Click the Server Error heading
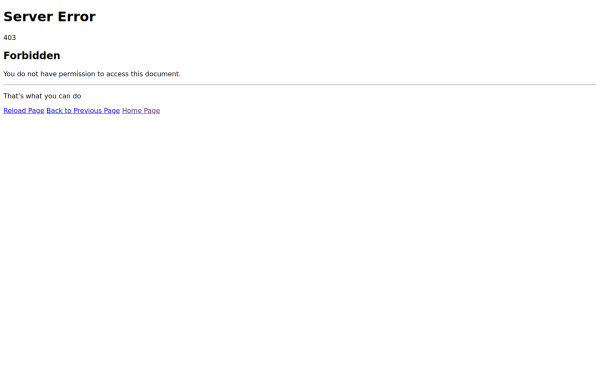Viewport: 600px width, 375px height. pos(49,16)
